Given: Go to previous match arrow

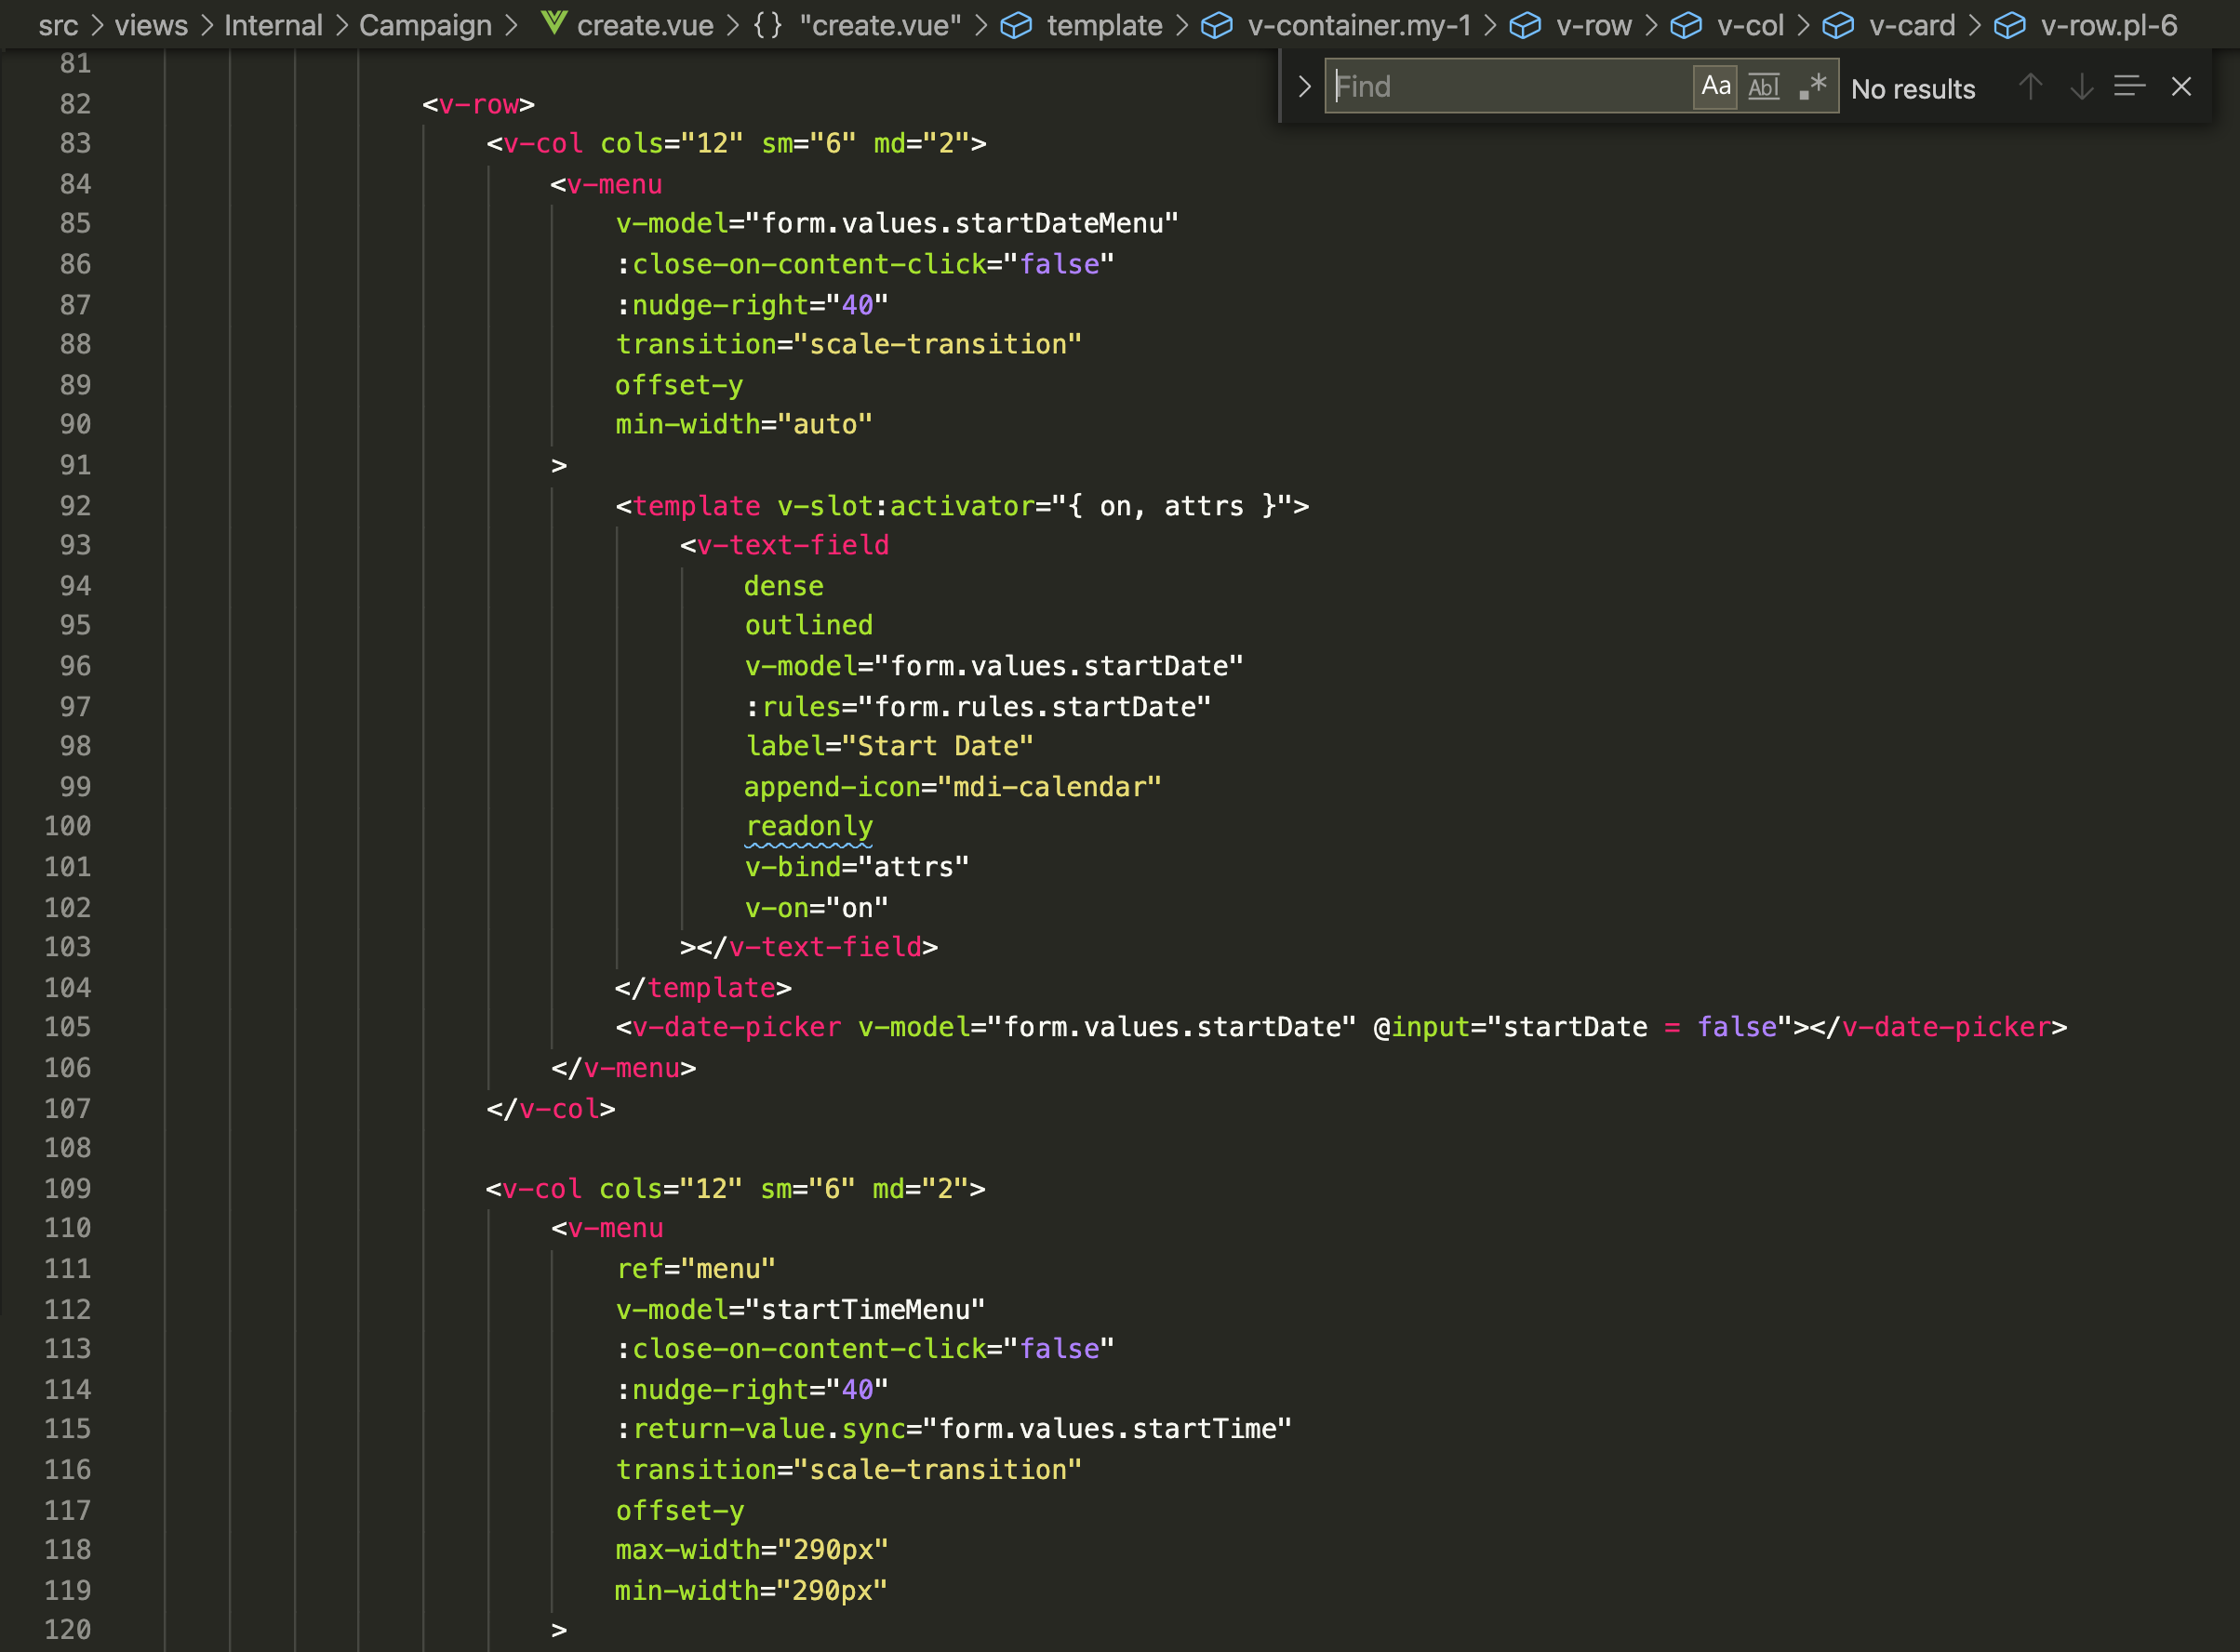Looking at the screenshot, I should pos(2030,87).
